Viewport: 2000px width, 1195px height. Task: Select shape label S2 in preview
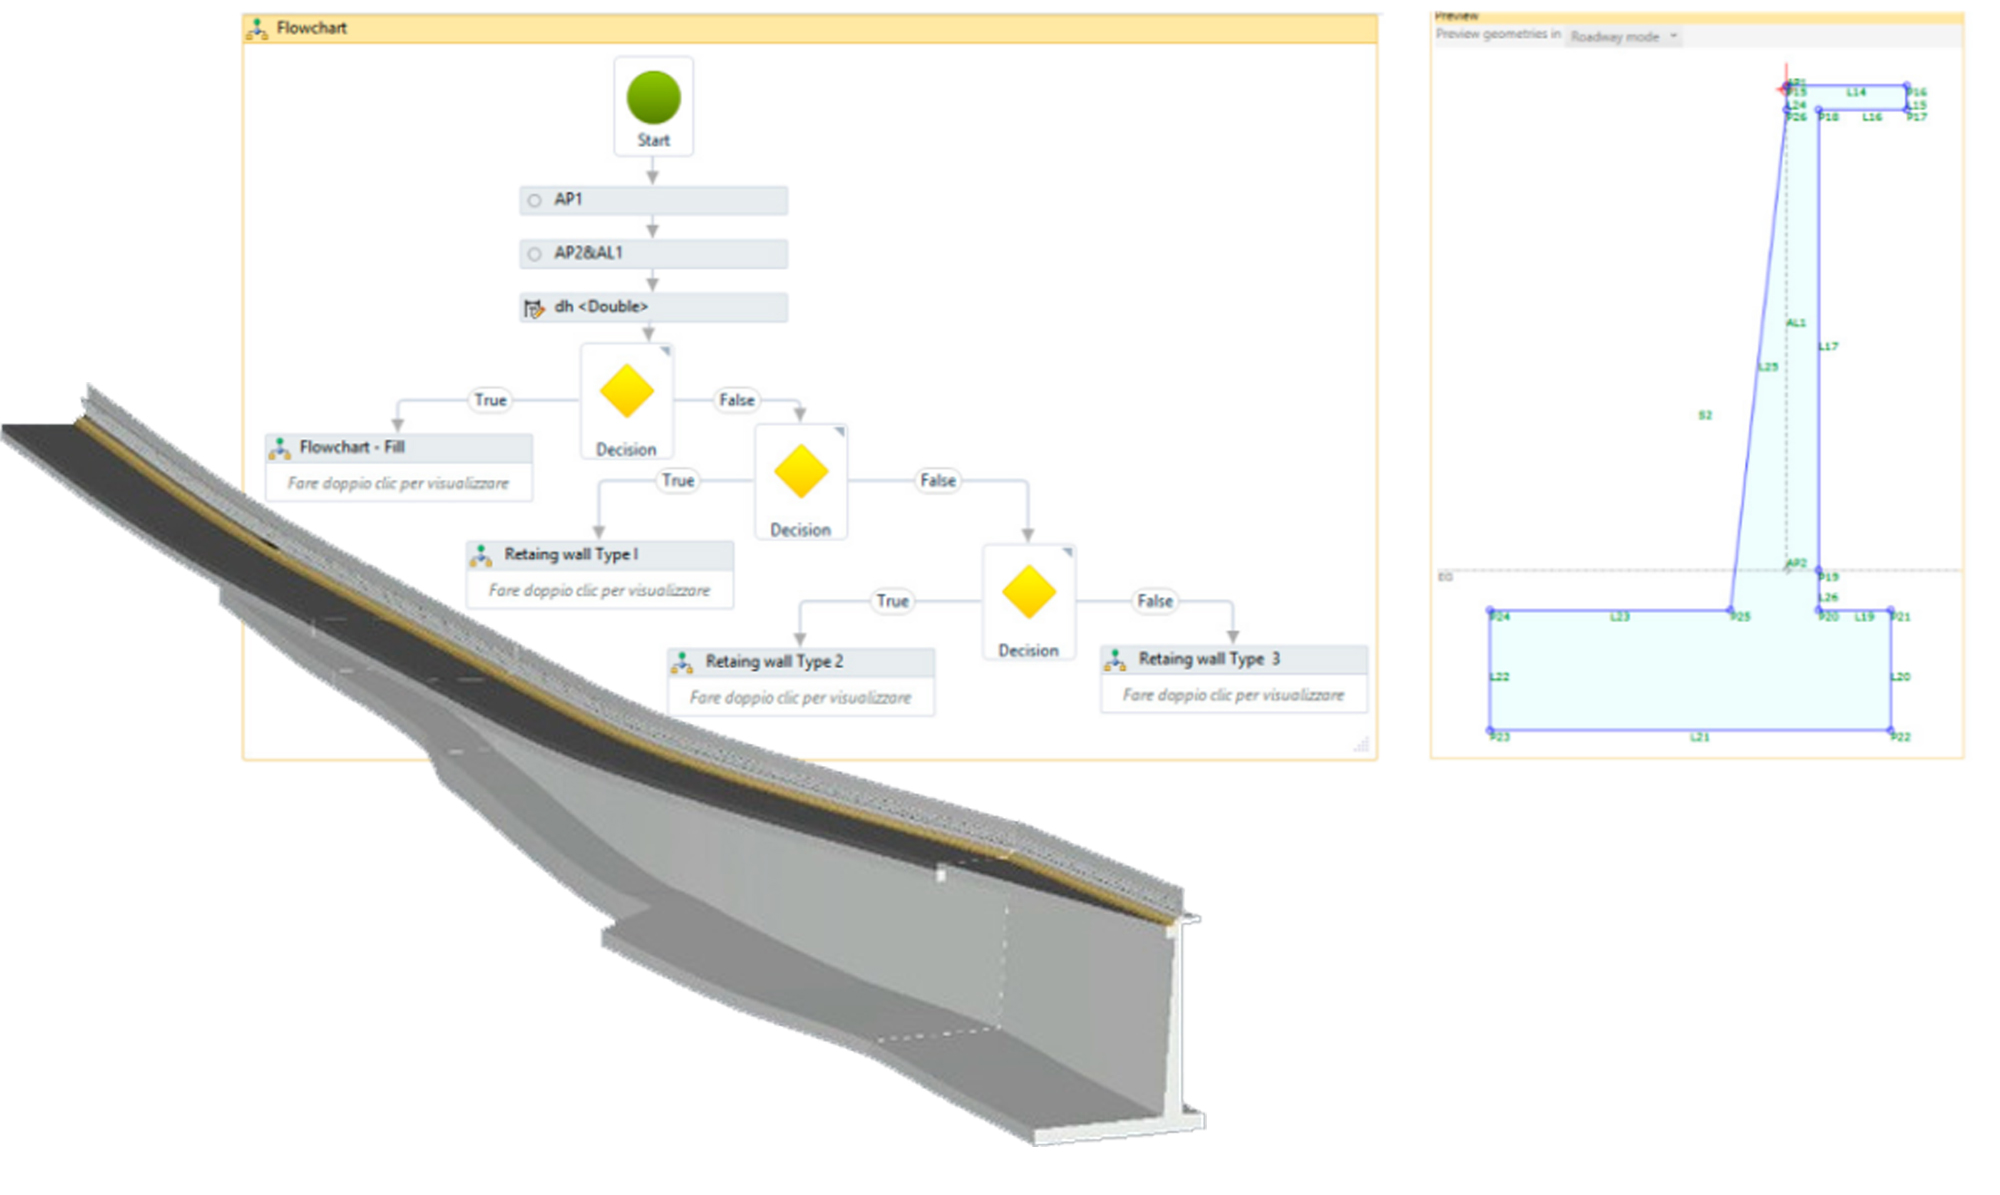(x=1705, y=415)
